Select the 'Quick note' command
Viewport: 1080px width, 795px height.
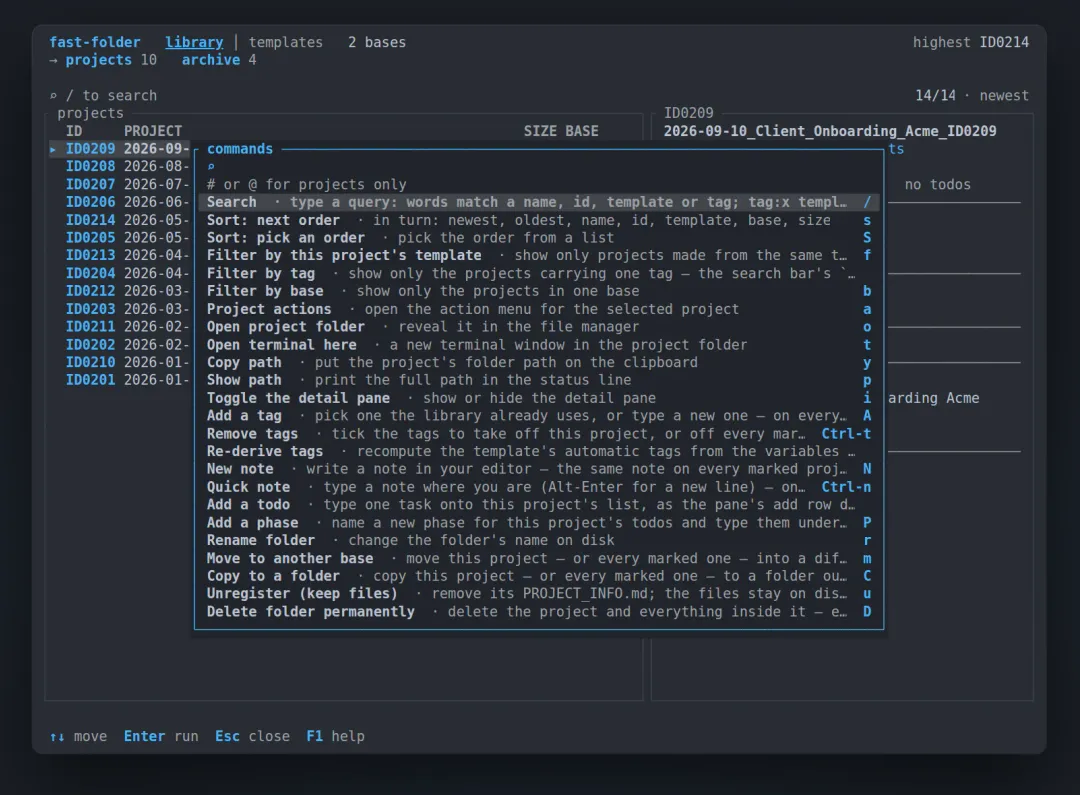click(x=539, y=487)
